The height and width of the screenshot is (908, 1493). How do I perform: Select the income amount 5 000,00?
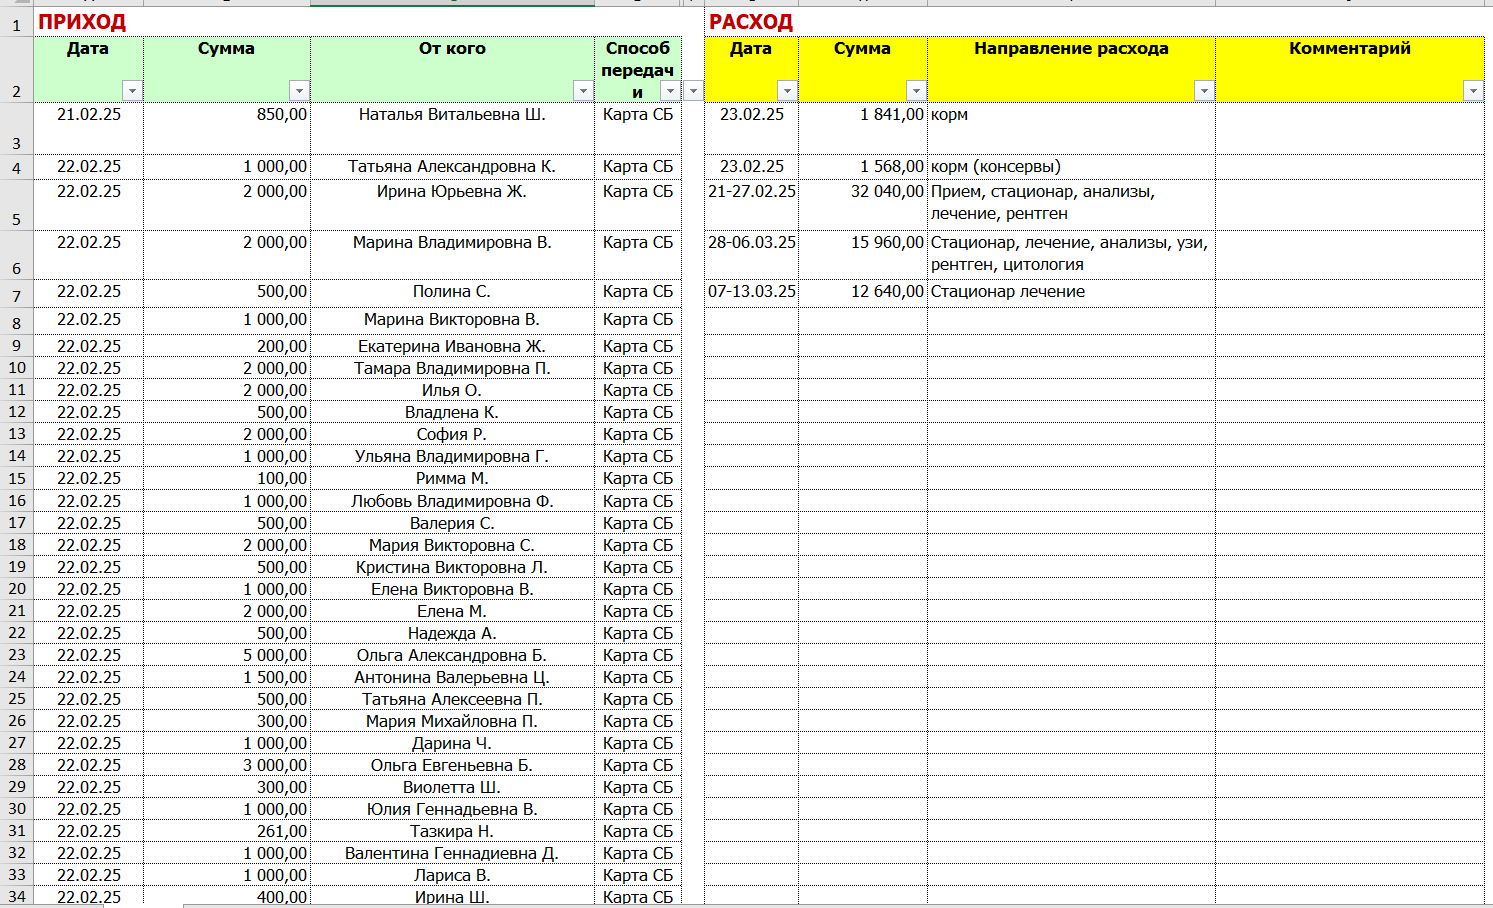227,655
